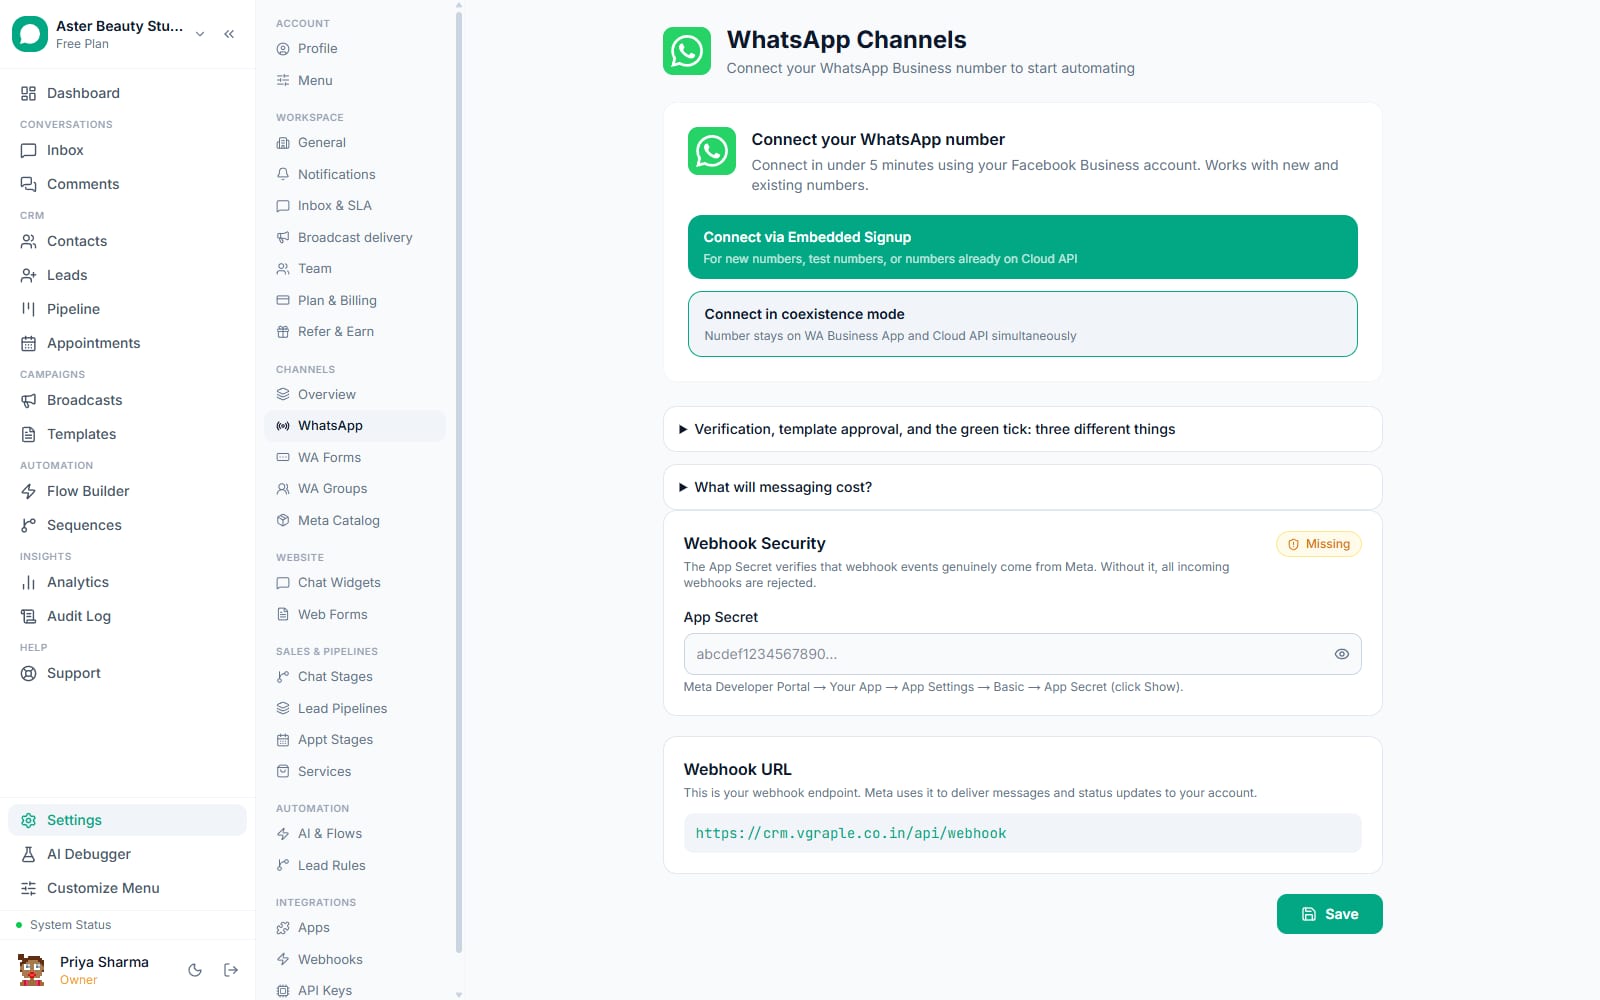
Task: Click the Sequences branch icon
Action: (x=28, y=525)
